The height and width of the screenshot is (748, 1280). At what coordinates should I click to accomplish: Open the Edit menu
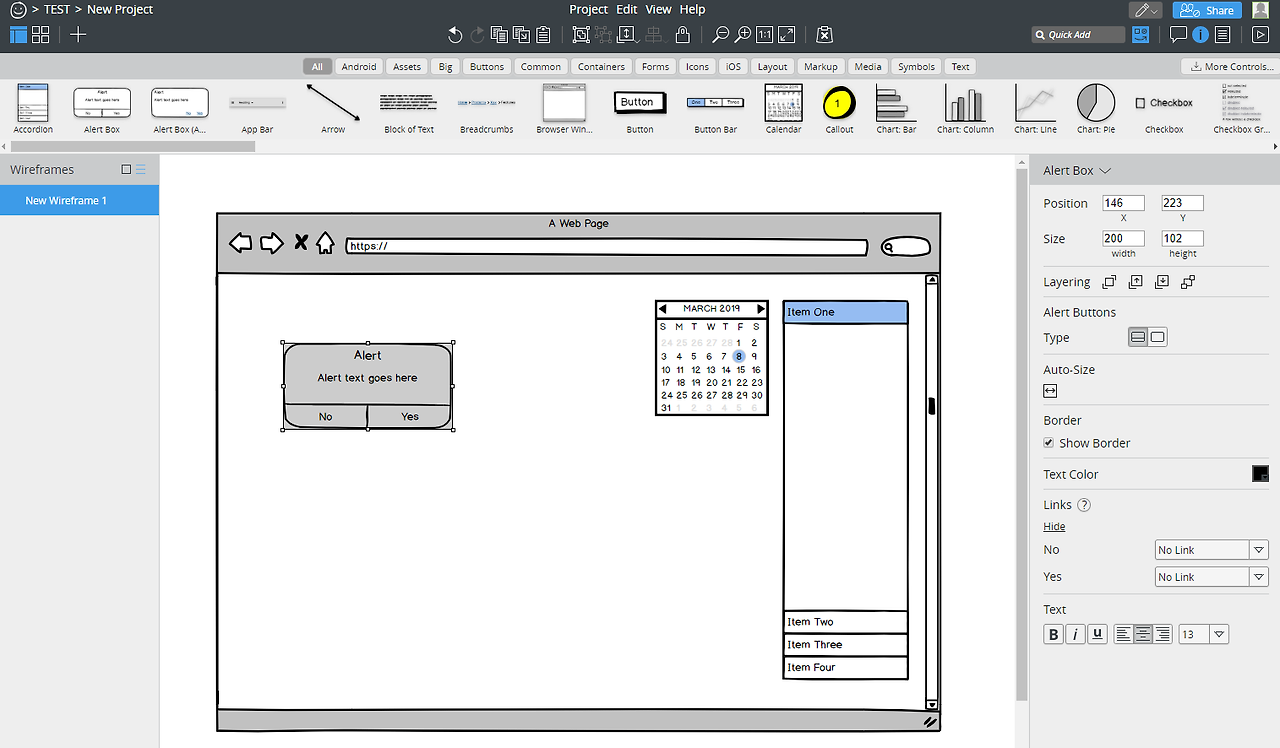tap(627, 9)
